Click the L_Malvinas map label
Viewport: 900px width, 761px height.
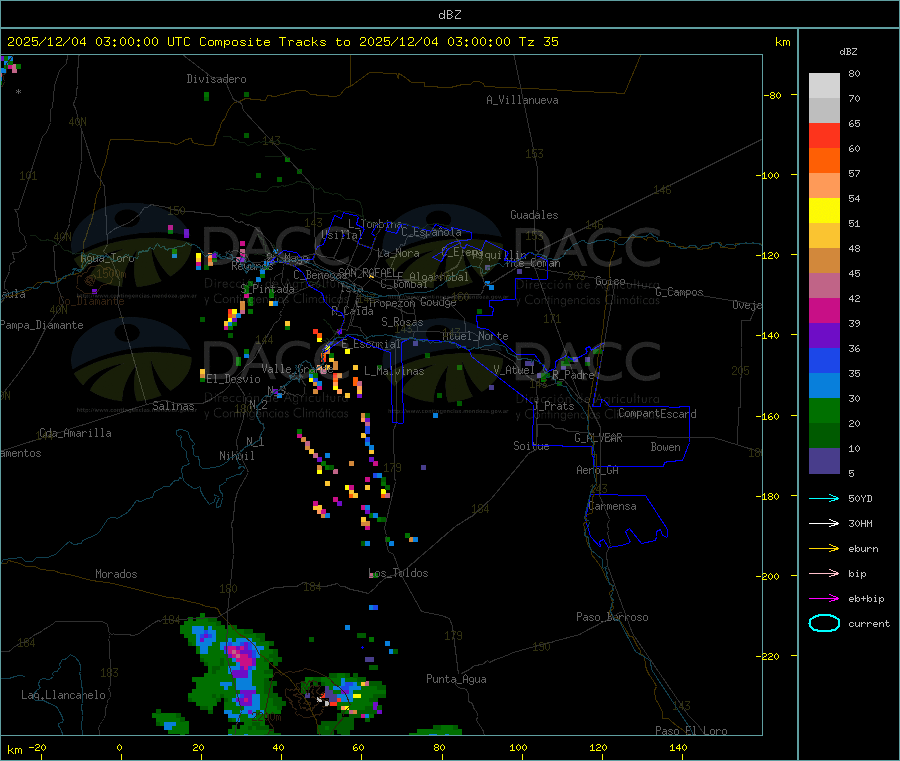(x=394, y=371)
